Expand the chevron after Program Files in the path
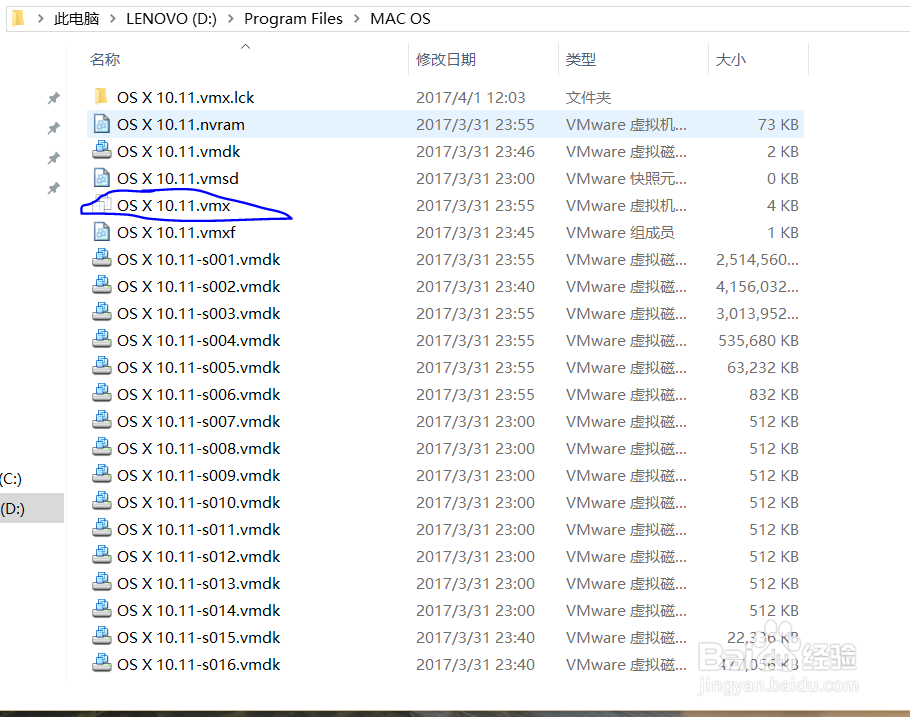The image size is (910, 717). (x=357, y=19)
